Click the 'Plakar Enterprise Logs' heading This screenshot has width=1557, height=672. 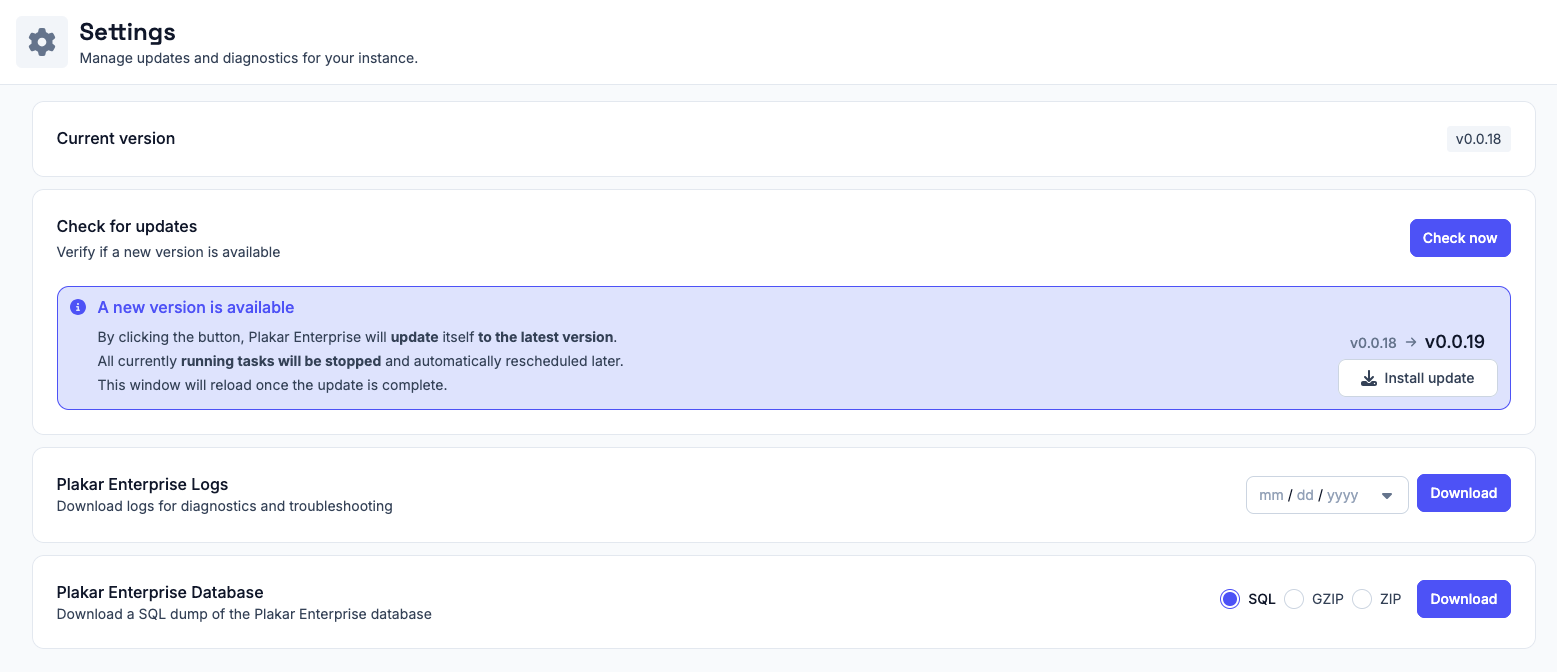[142, 484]
